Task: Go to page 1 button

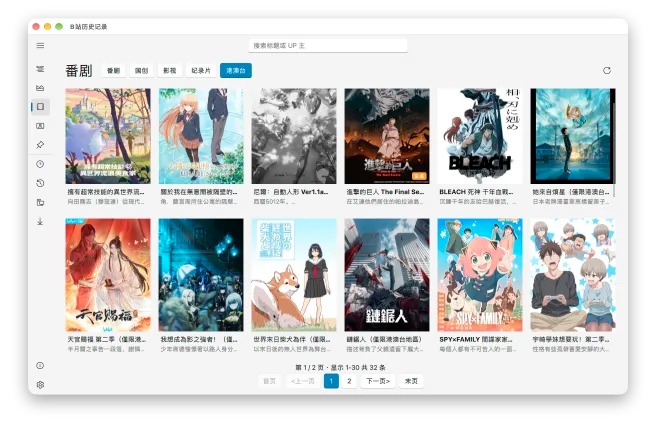Action: pyautogui.click(x=331, y=381)
